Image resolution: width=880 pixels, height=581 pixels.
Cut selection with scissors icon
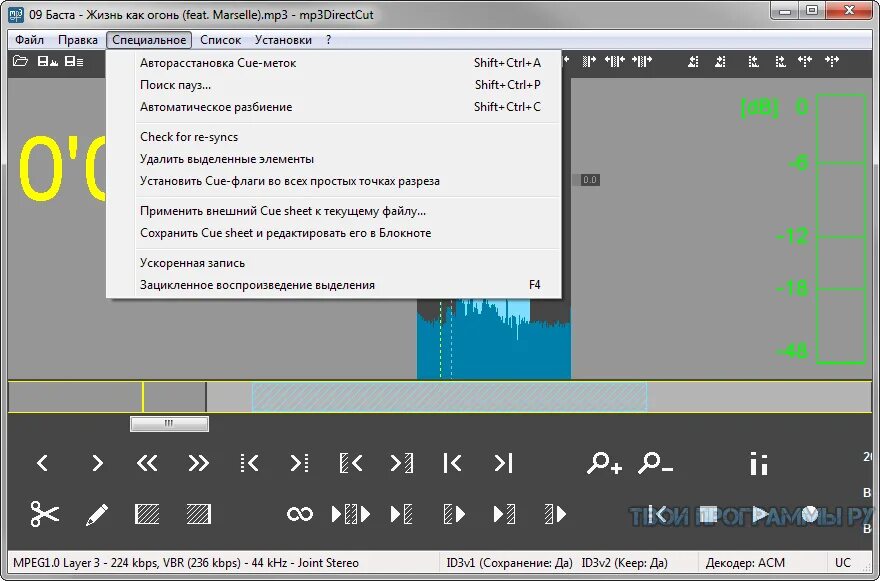44,514
